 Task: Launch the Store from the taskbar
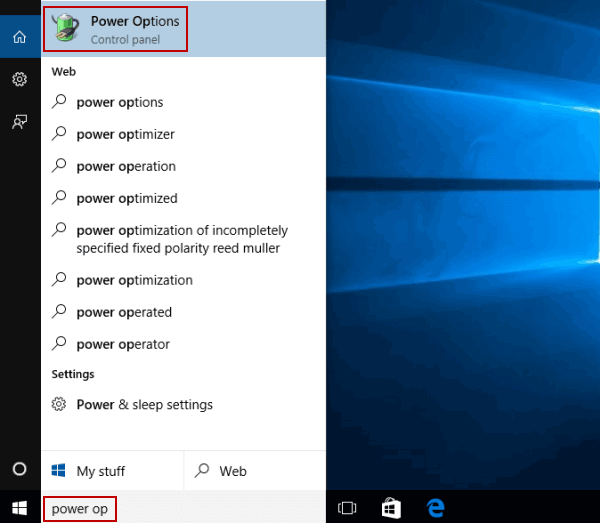point(392,507)
